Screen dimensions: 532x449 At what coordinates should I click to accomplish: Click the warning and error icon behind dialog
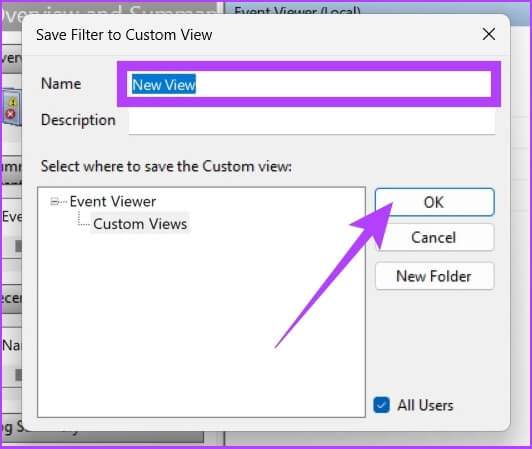12,107
